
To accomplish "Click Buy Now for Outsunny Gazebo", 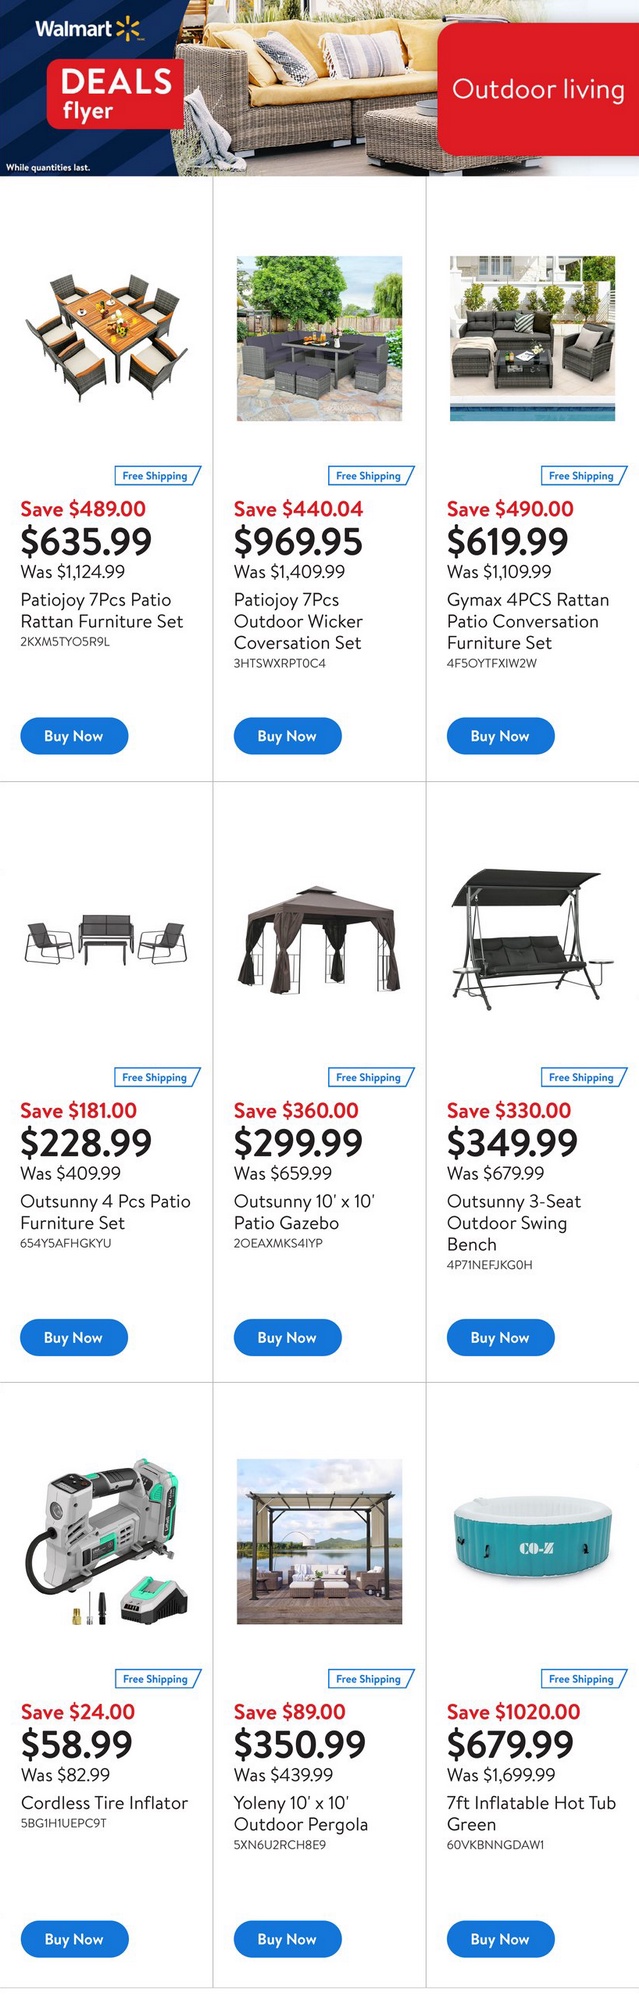I will (287, 1337).
